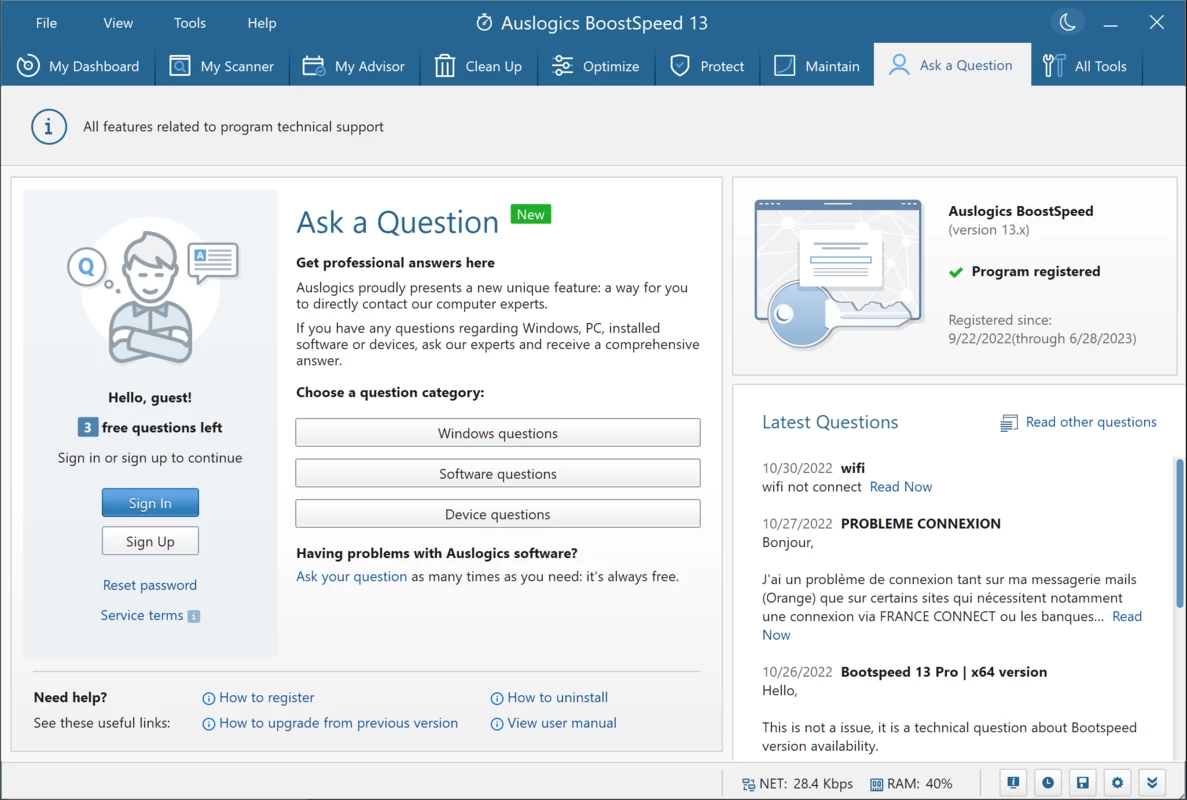This screenshot has width=1187, height=800.
Task: Click the vertical scrollbar in Latest Questions
Action: (1179, 532)
